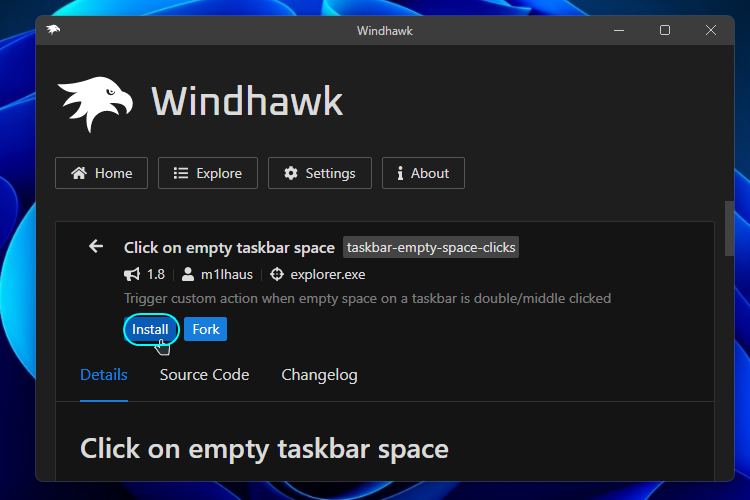Screen dimensions: 750x500
Task: Close the Windhawk window
Action: coord(711,31)
